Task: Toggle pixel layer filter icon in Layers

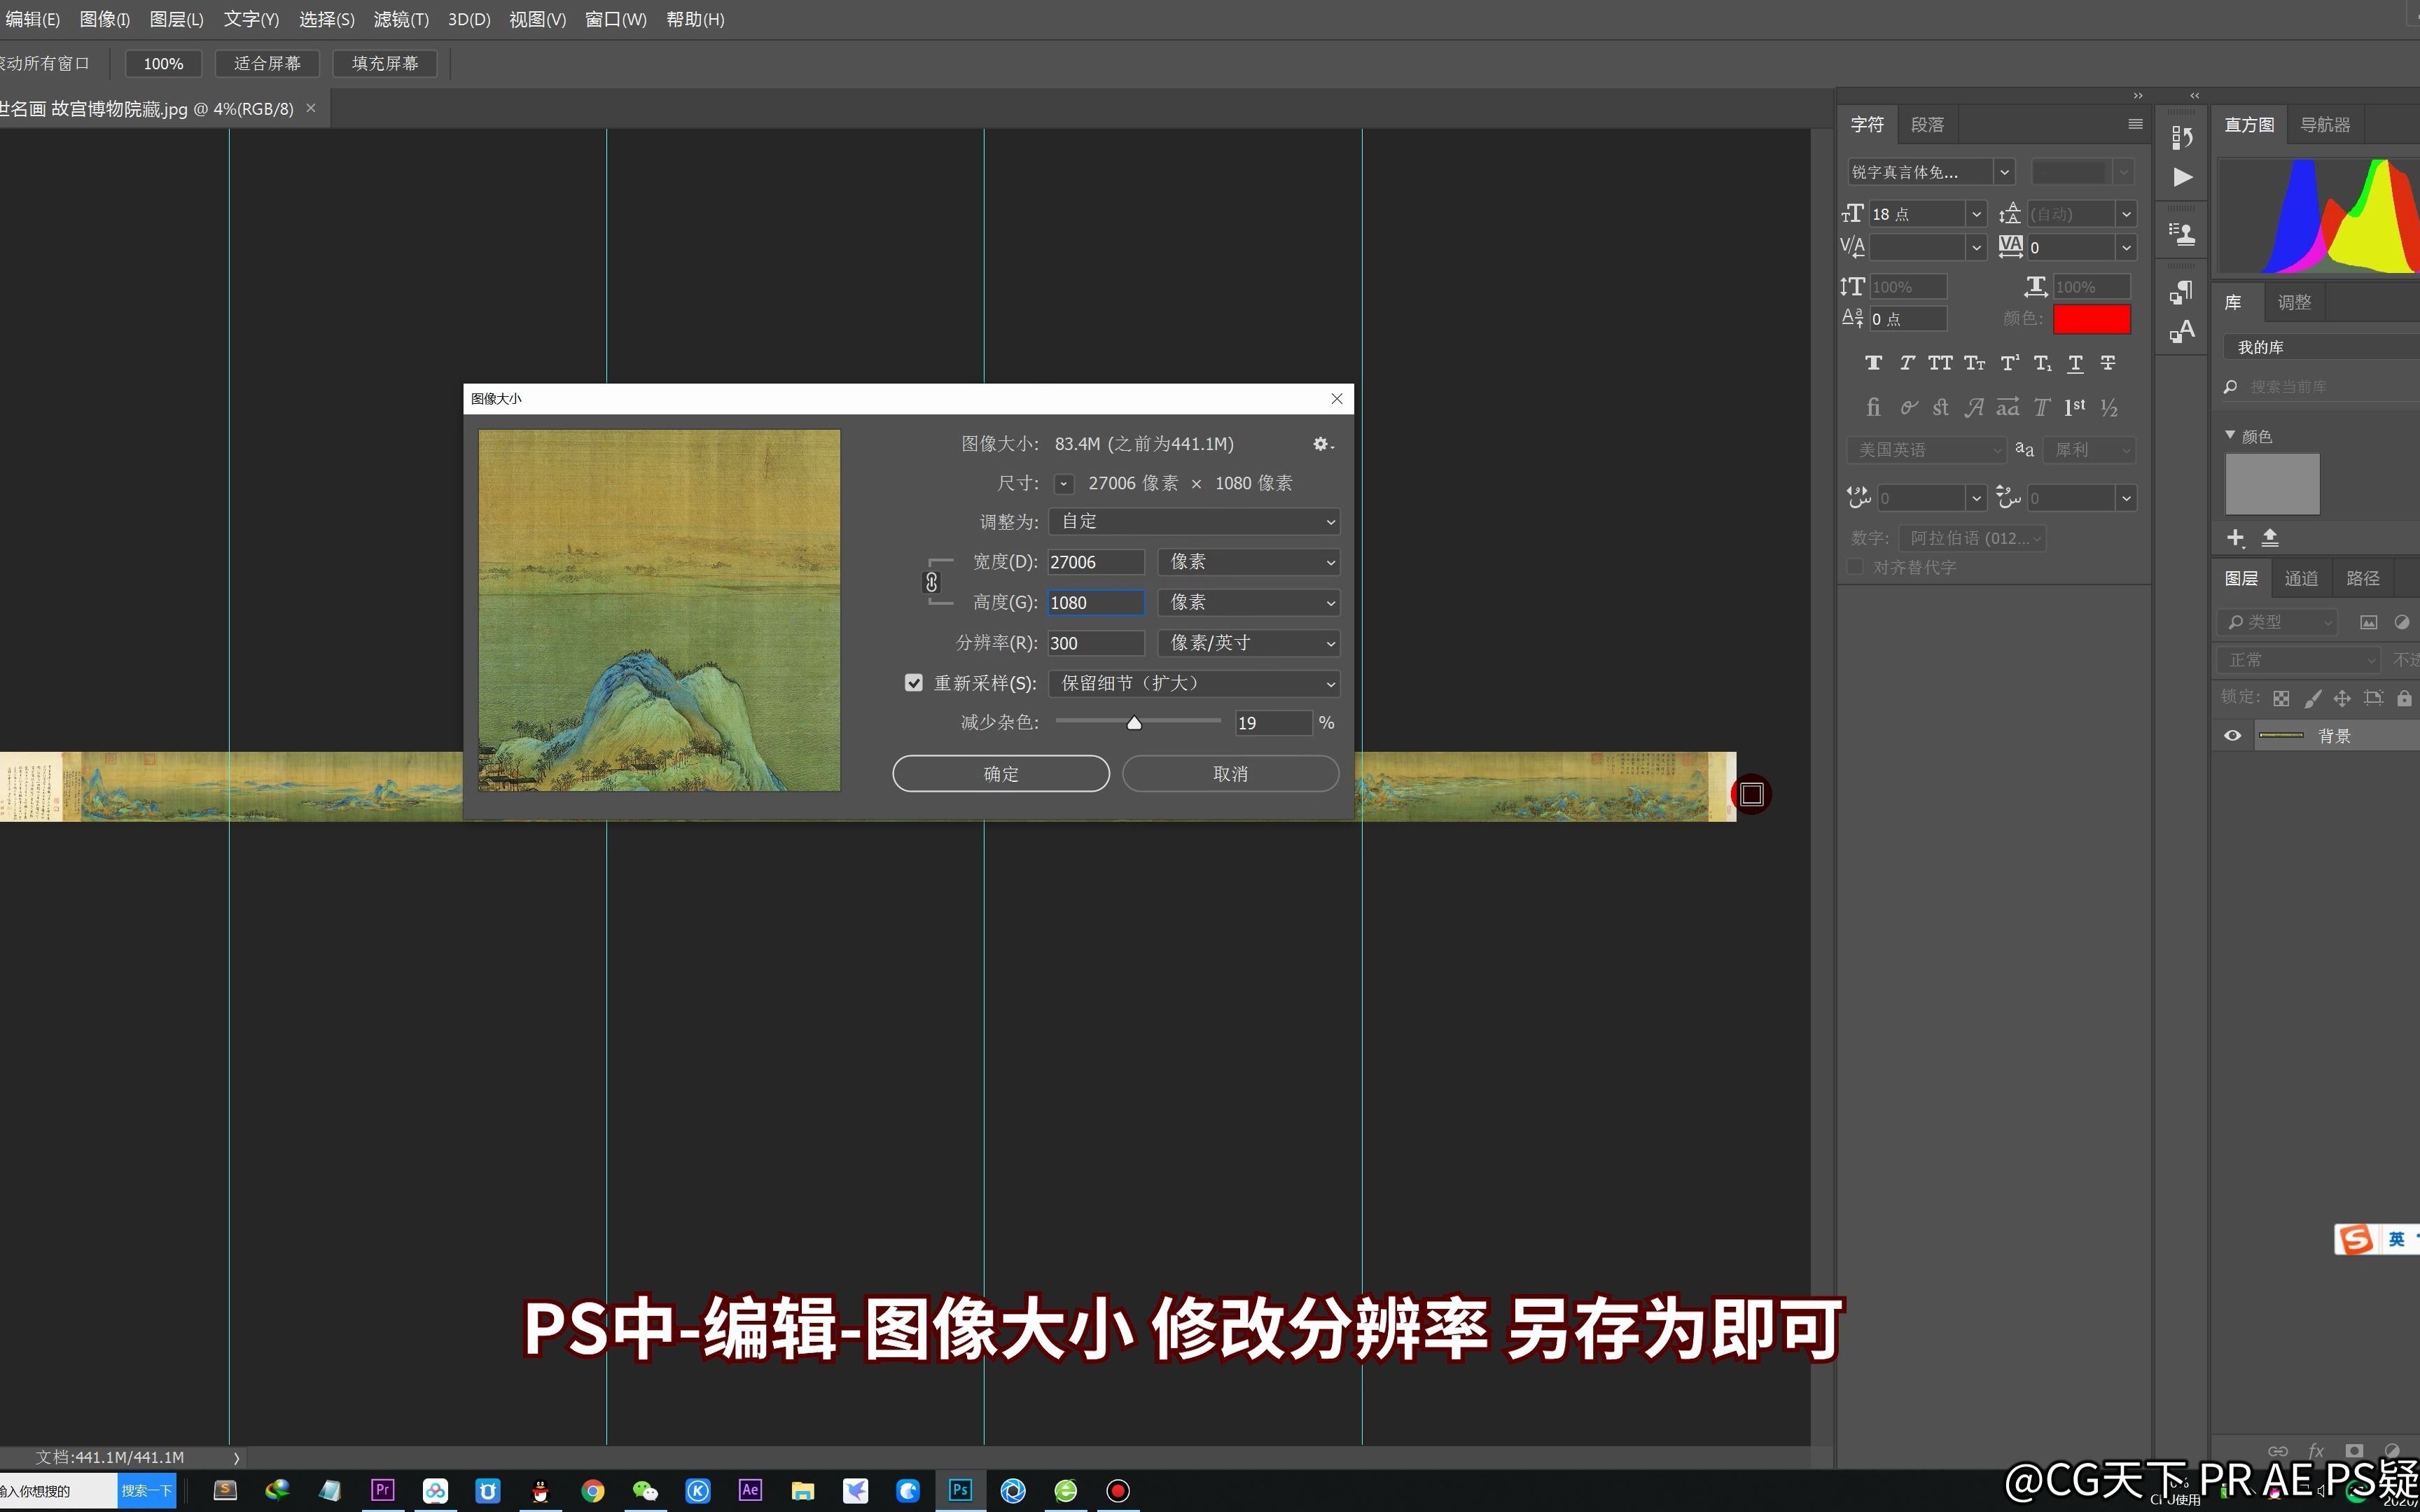Action: click(x=2368, y=622)
